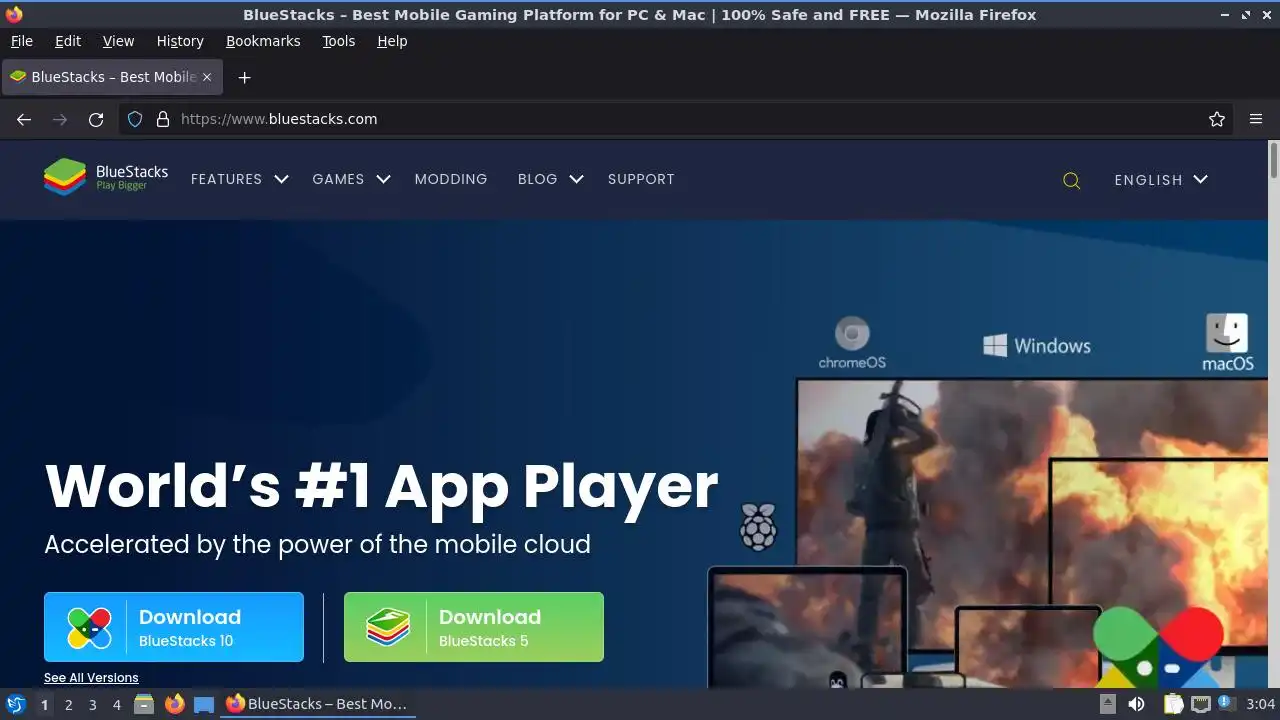Open the Help menu
Viewport: 1280px width, 720px height.
click(392, 41)
